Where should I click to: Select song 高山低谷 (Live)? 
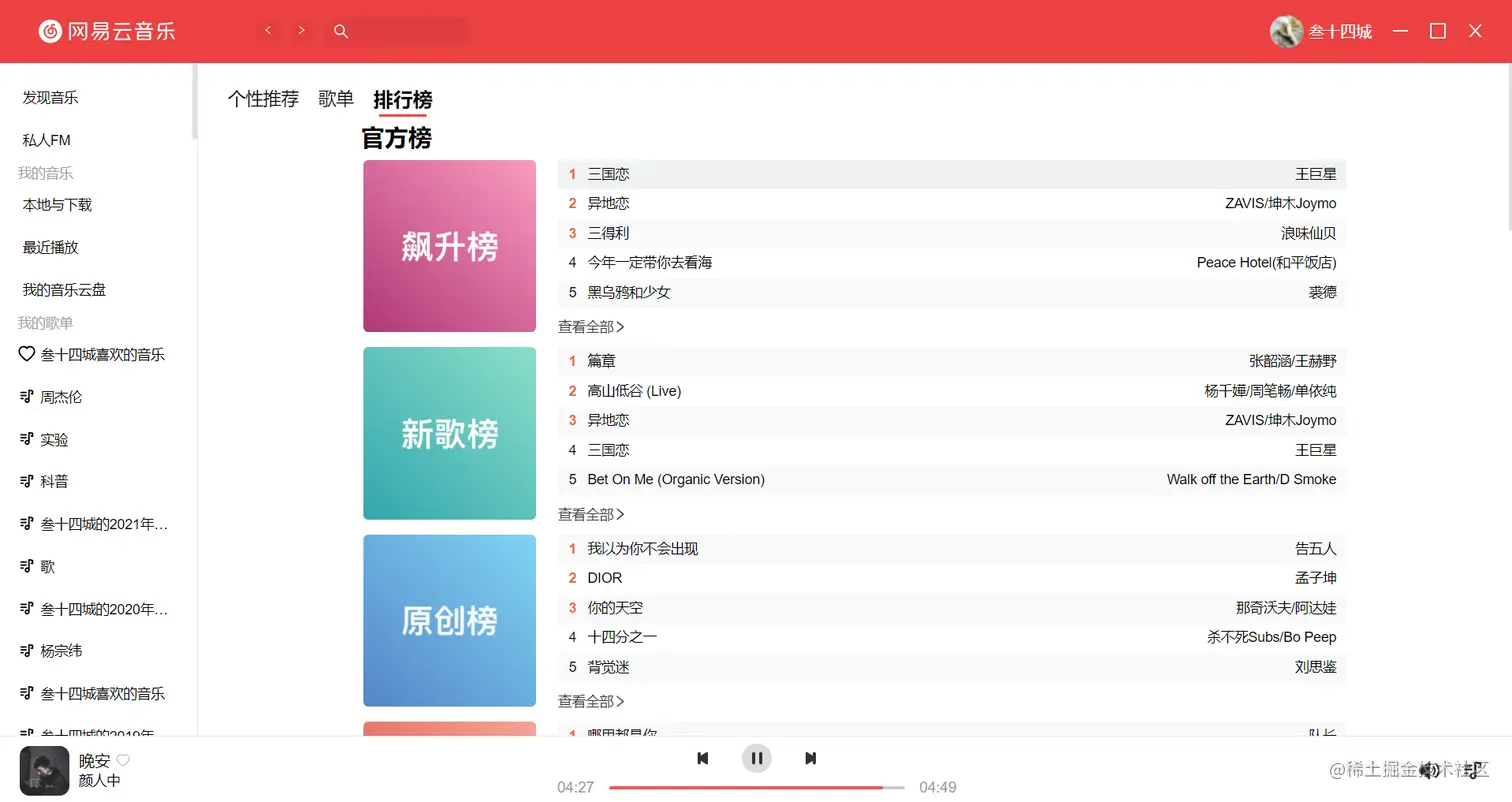[x=634, y=390]
